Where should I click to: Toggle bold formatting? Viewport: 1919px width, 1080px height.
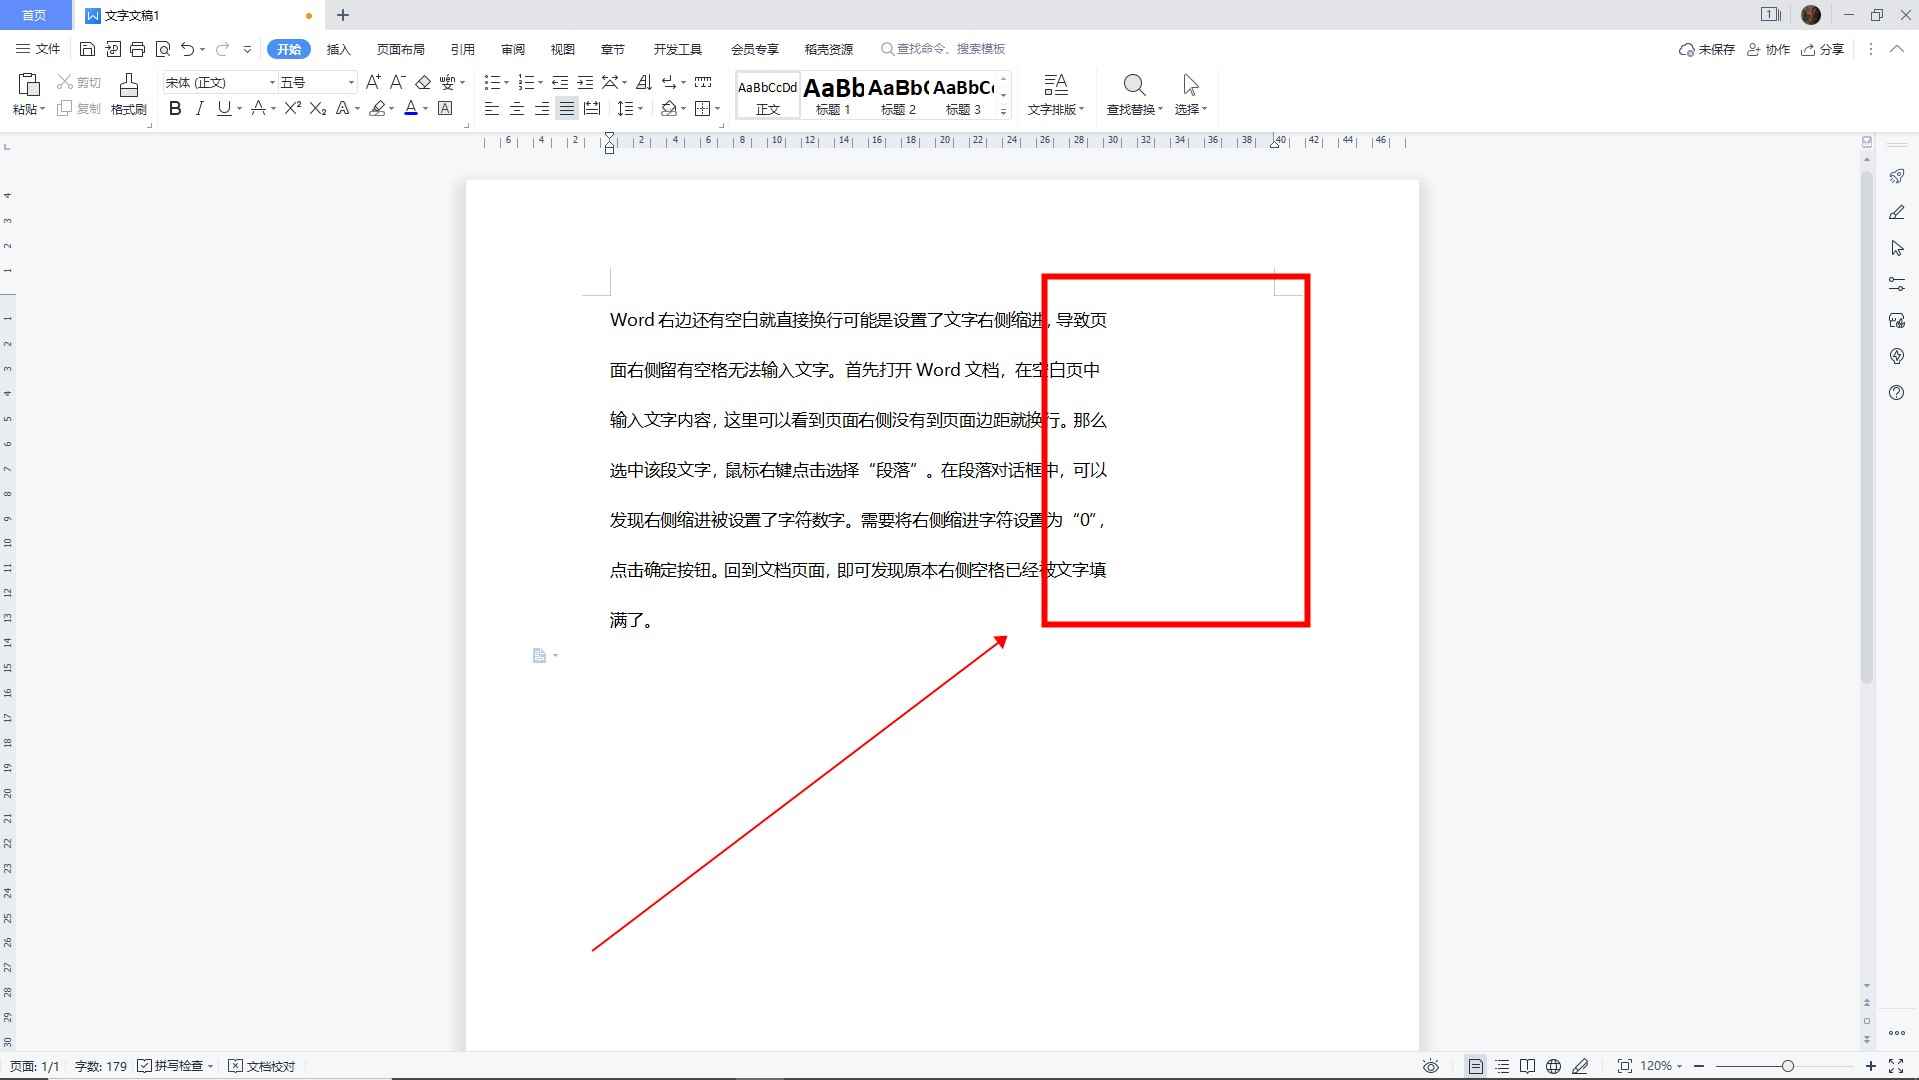pyautogui.click(x=175, y=109)
